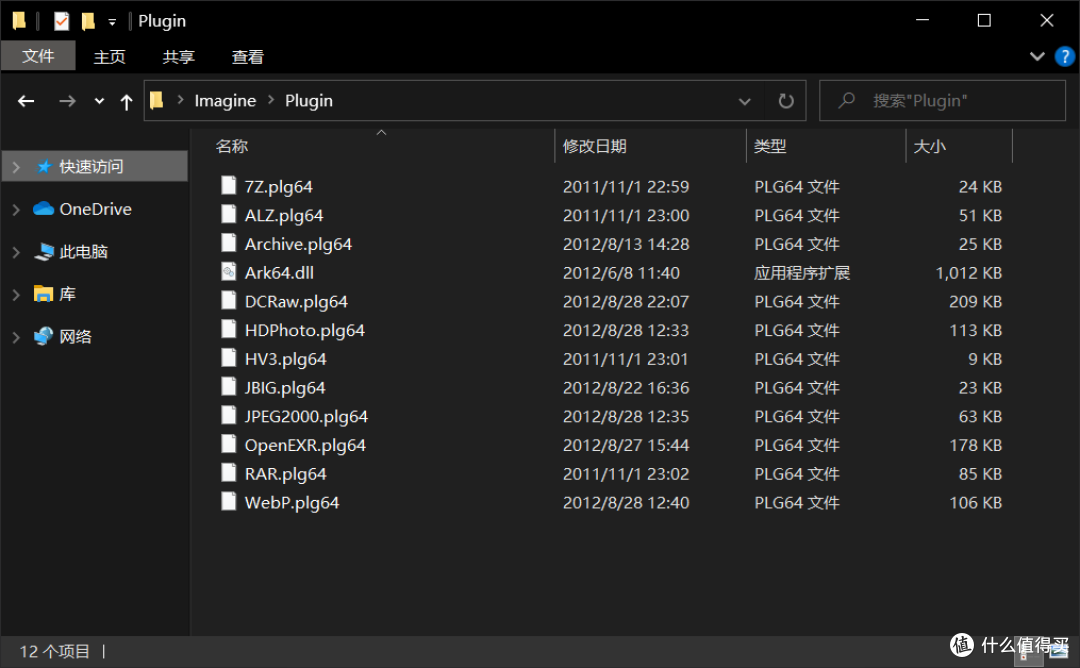Click the Archive.plg64 file icon
1080x668 pixels.
[229, 243]
